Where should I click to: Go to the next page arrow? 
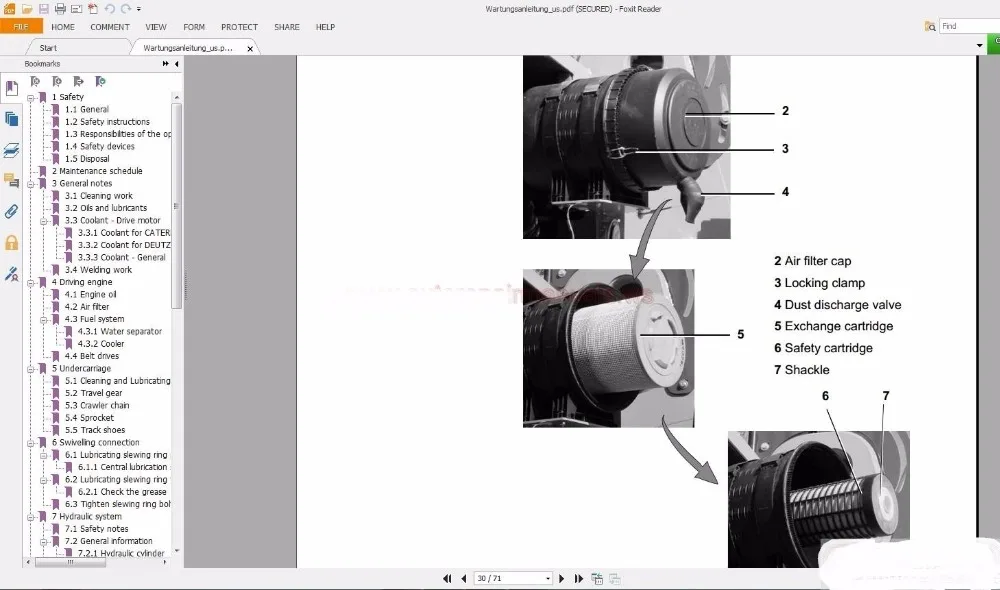[x=562, y=579]
